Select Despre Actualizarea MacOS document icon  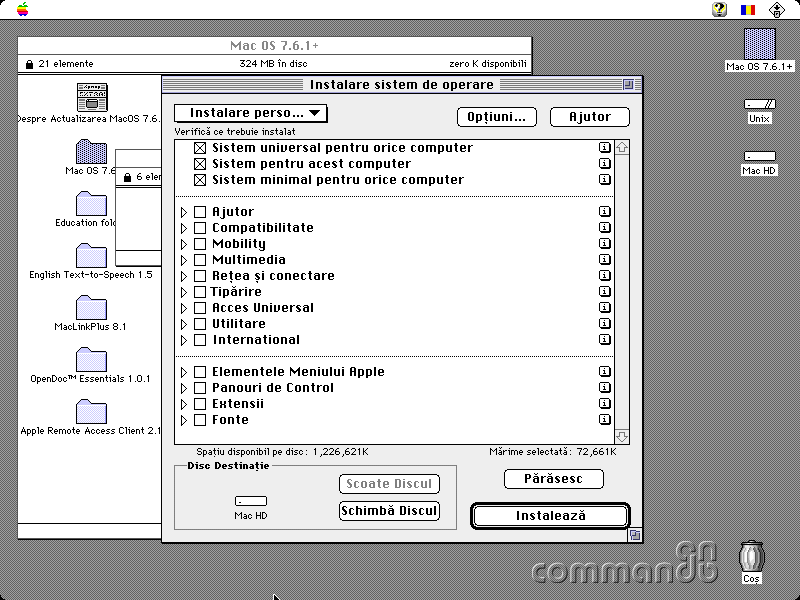[92, 97]
